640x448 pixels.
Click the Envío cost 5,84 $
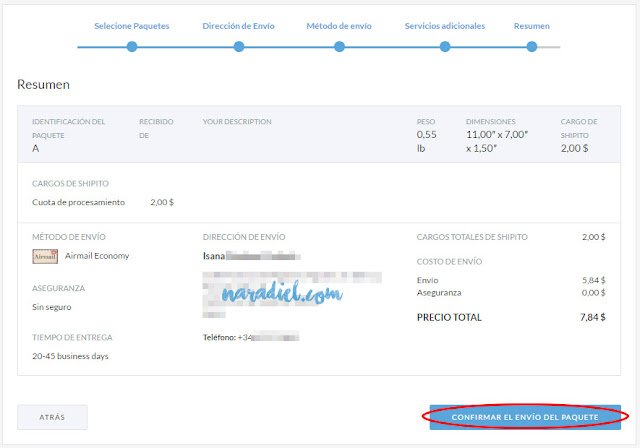[593, 280]
